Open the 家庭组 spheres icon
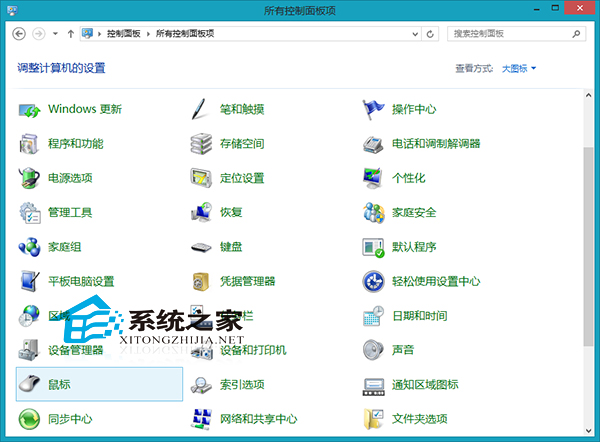The image size is (600, 442). 29,247
